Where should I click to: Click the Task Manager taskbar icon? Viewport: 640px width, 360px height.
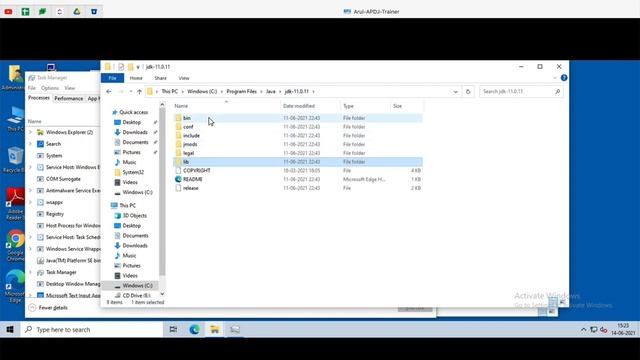tap(235, 329)
